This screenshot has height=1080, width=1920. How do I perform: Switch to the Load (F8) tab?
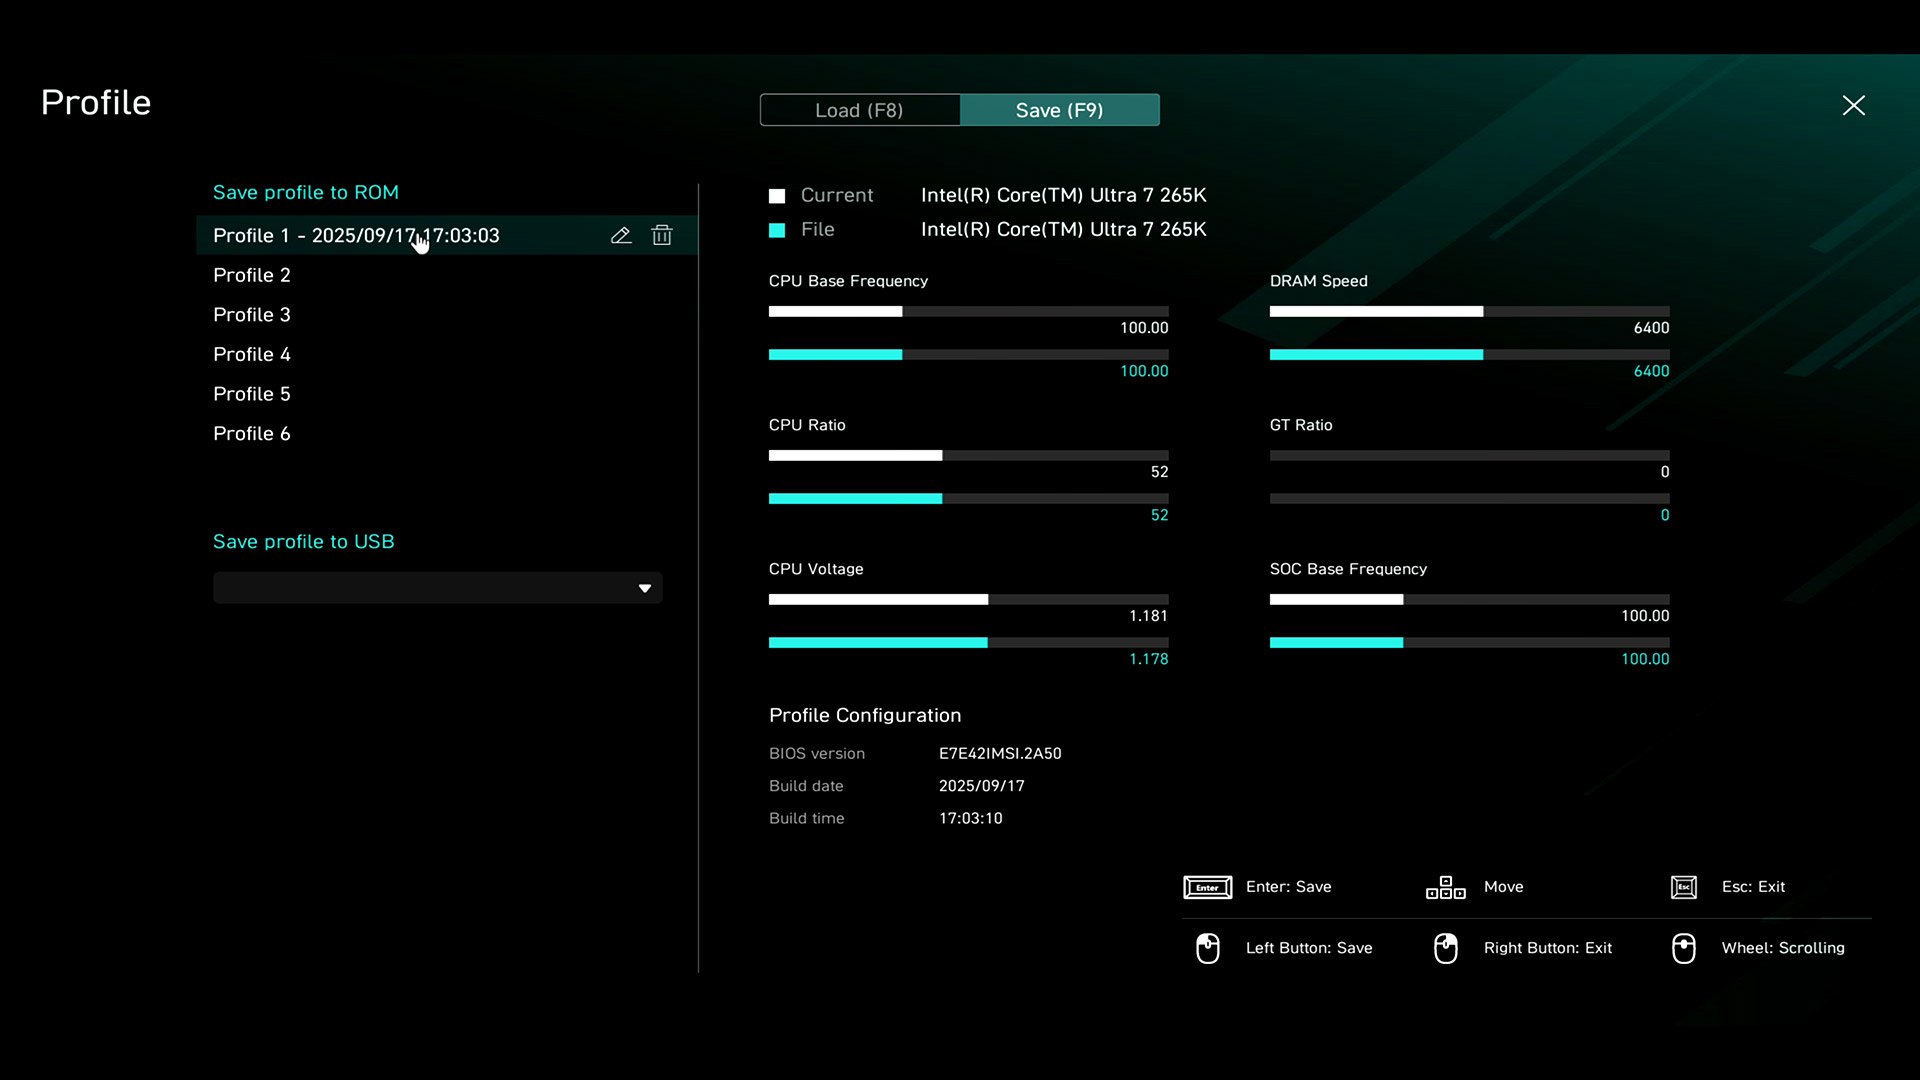tap(859, 110)
